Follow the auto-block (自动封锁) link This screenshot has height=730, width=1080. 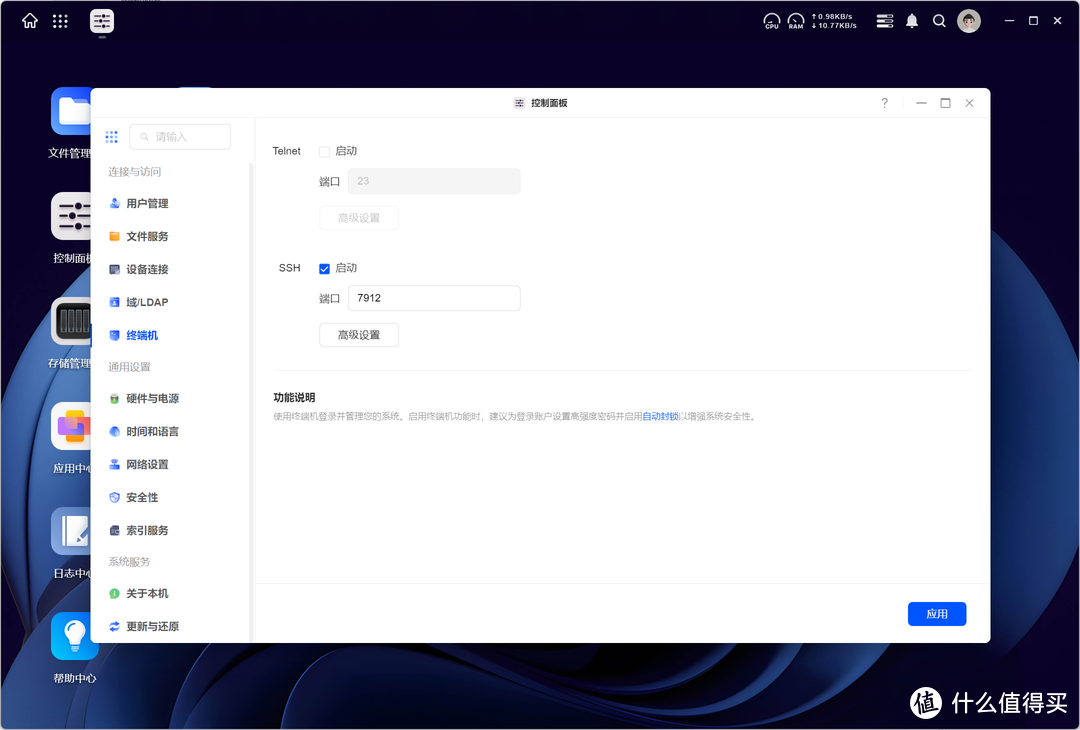(x=660, y=416)
